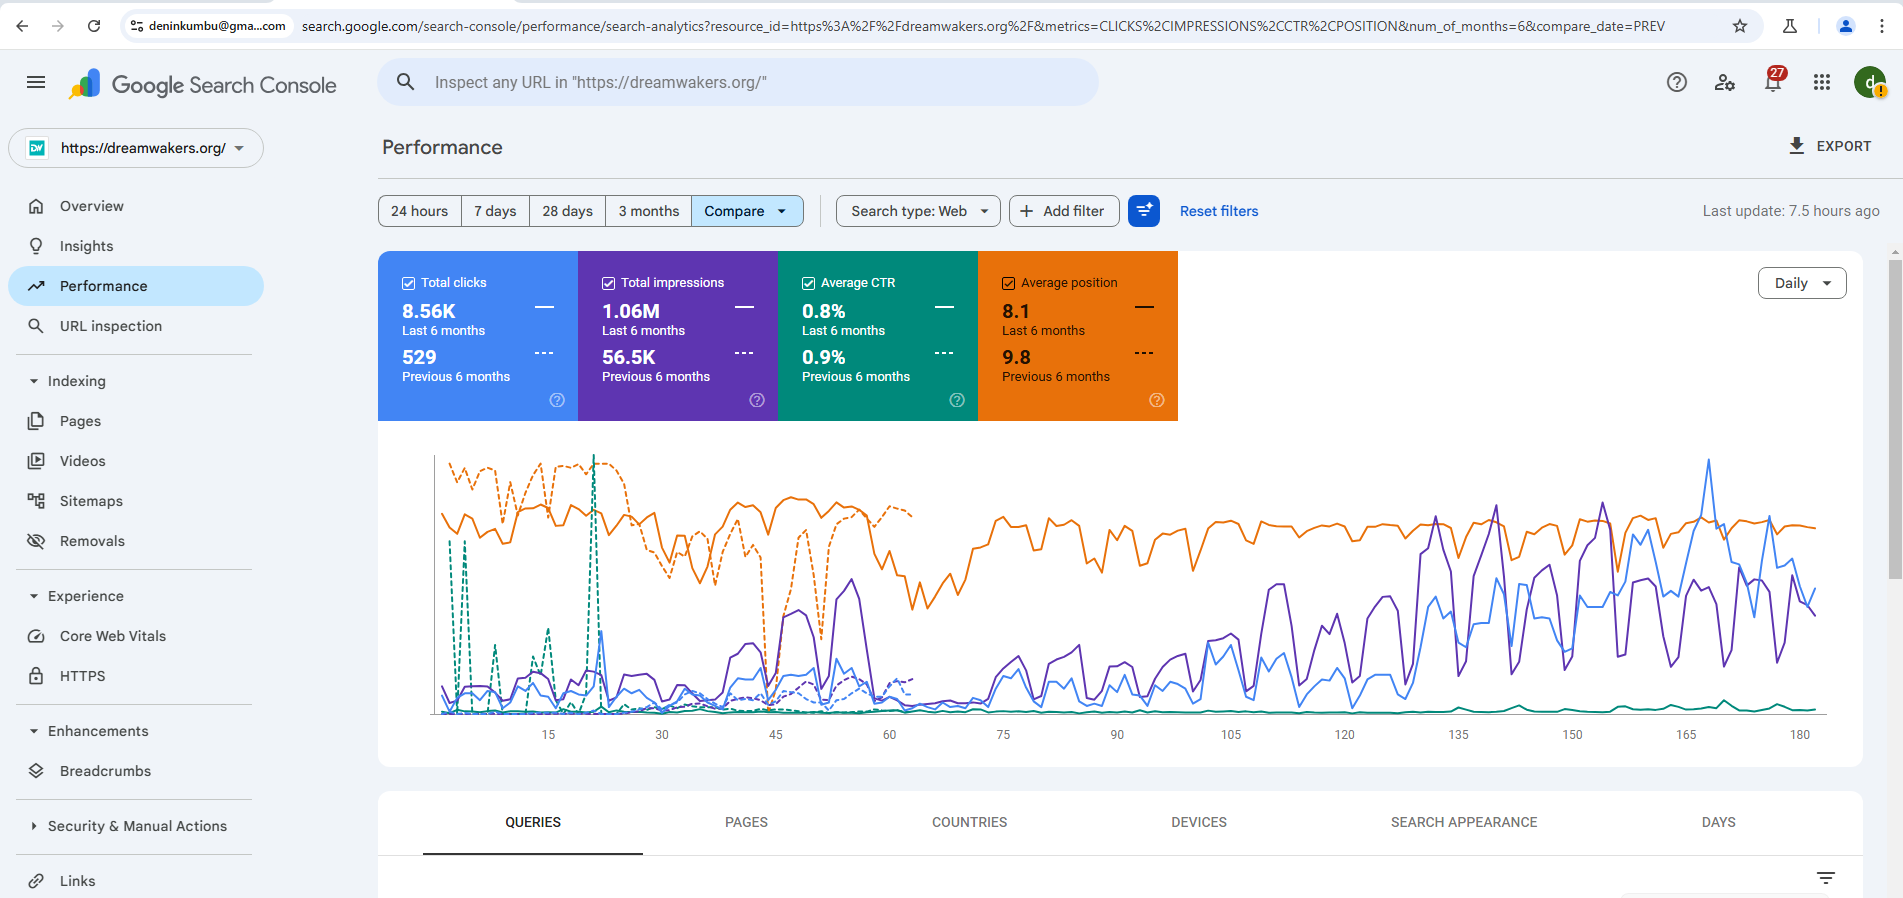
Task: Open Pages indexing report
Action: [x=136, y=421]
